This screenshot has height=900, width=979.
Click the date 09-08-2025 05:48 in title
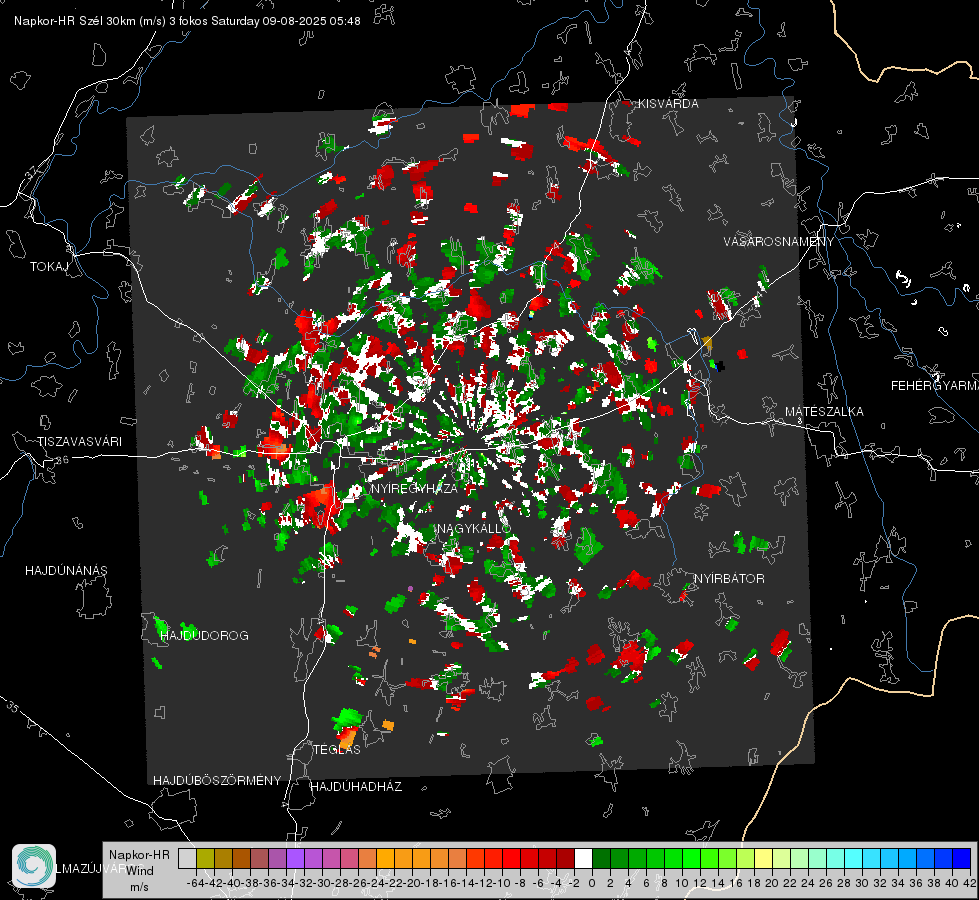(311, 21)
